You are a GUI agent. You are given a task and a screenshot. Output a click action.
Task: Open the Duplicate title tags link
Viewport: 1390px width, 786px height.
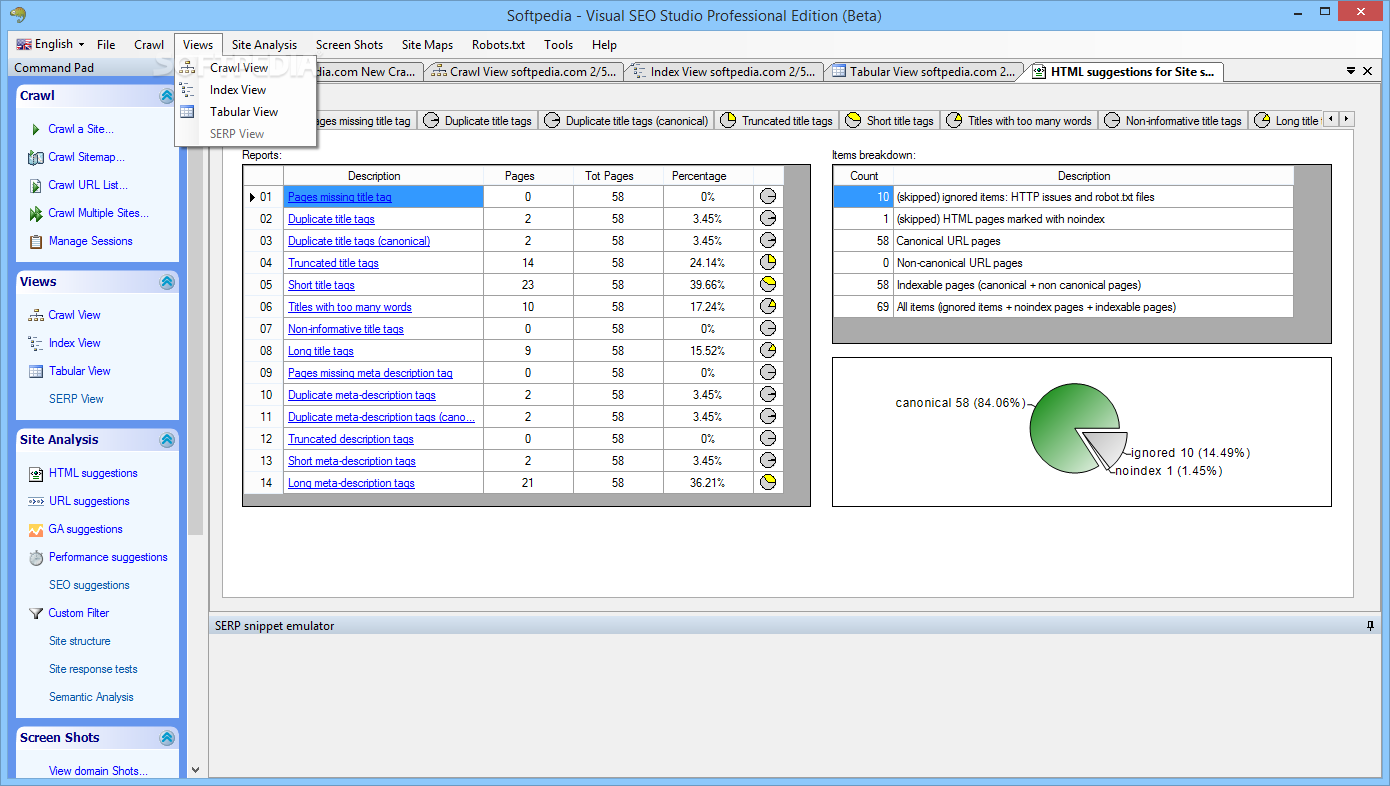[331, 219]
